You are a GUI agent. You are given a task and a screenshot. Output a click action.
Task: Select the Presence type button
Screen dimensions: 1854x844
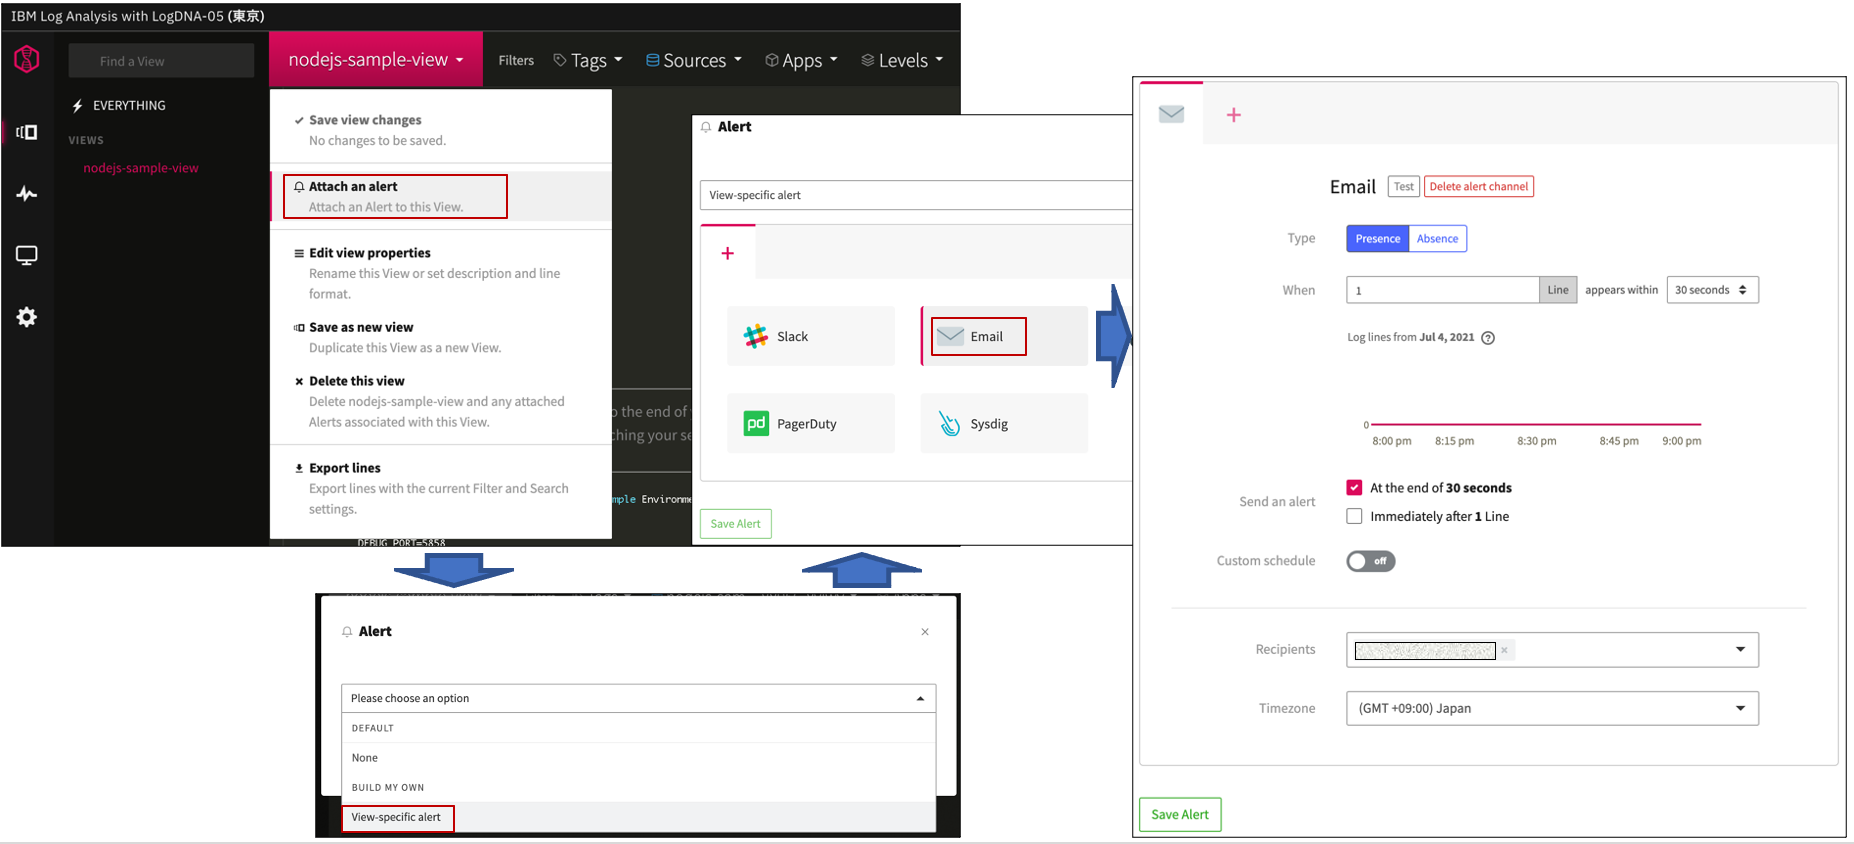click(x=1377, y=239)
